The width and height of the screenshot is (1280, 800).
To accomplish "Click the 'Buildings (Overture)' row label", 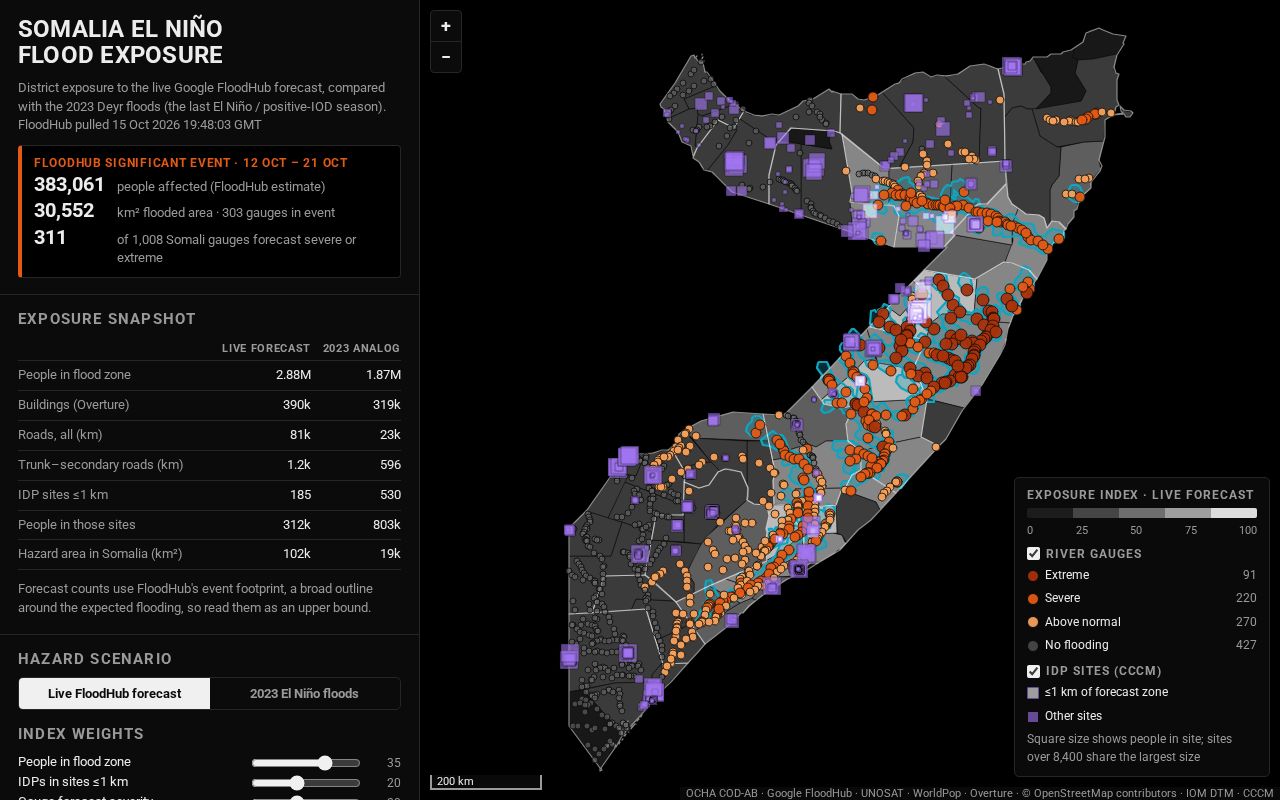I will tap(73, 405).
